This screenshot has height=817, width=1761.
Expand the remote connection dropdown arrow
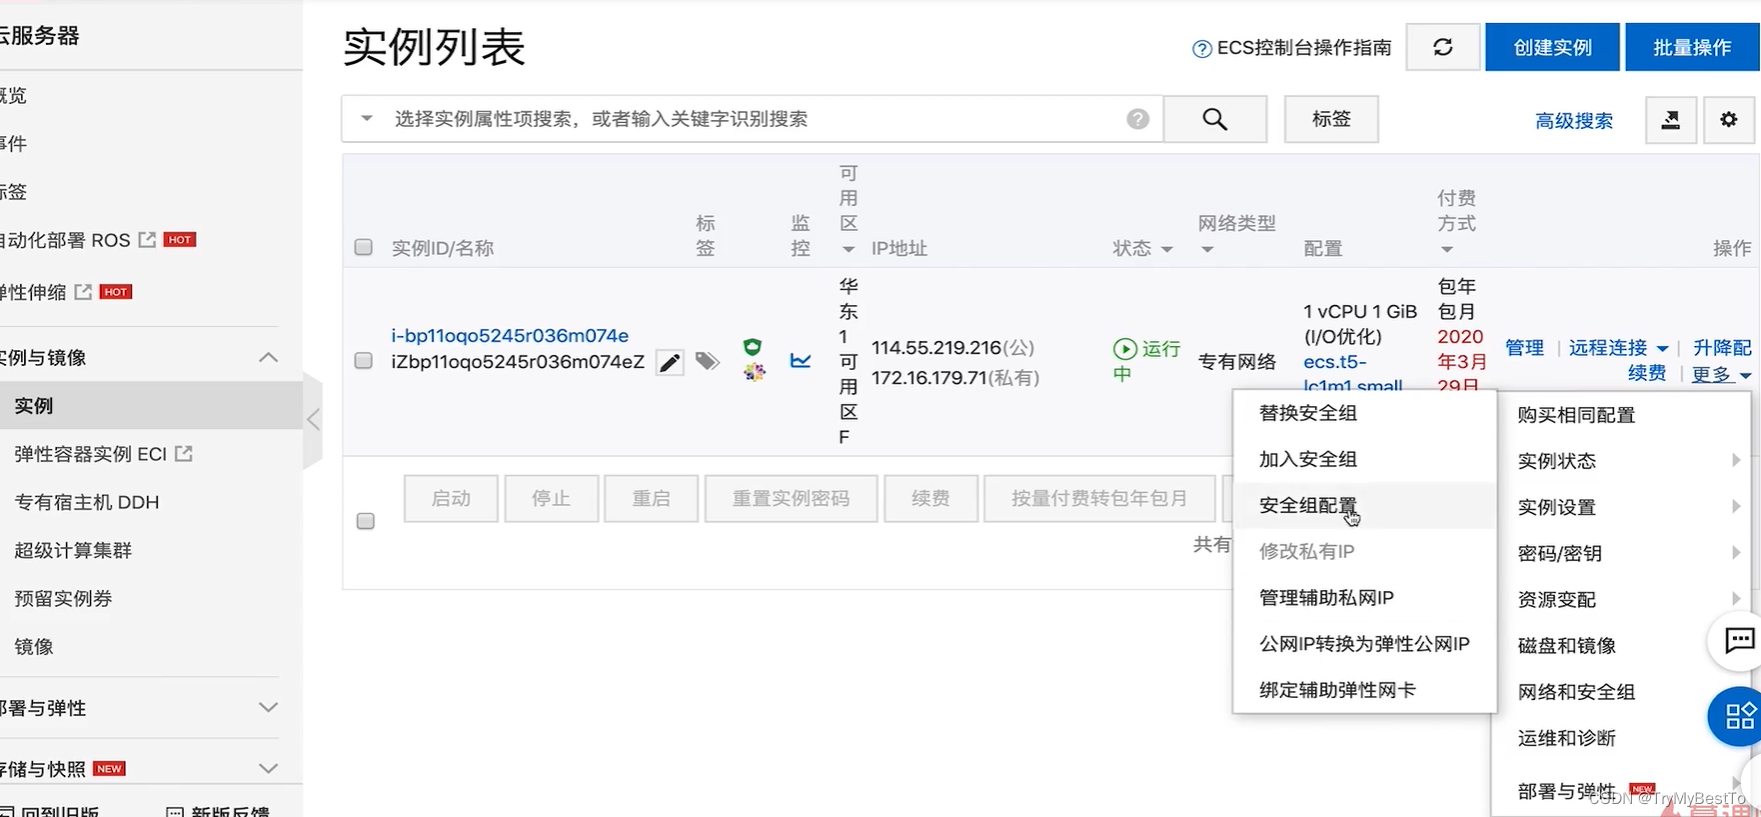pyautogui.click(x=1662, y=349)
